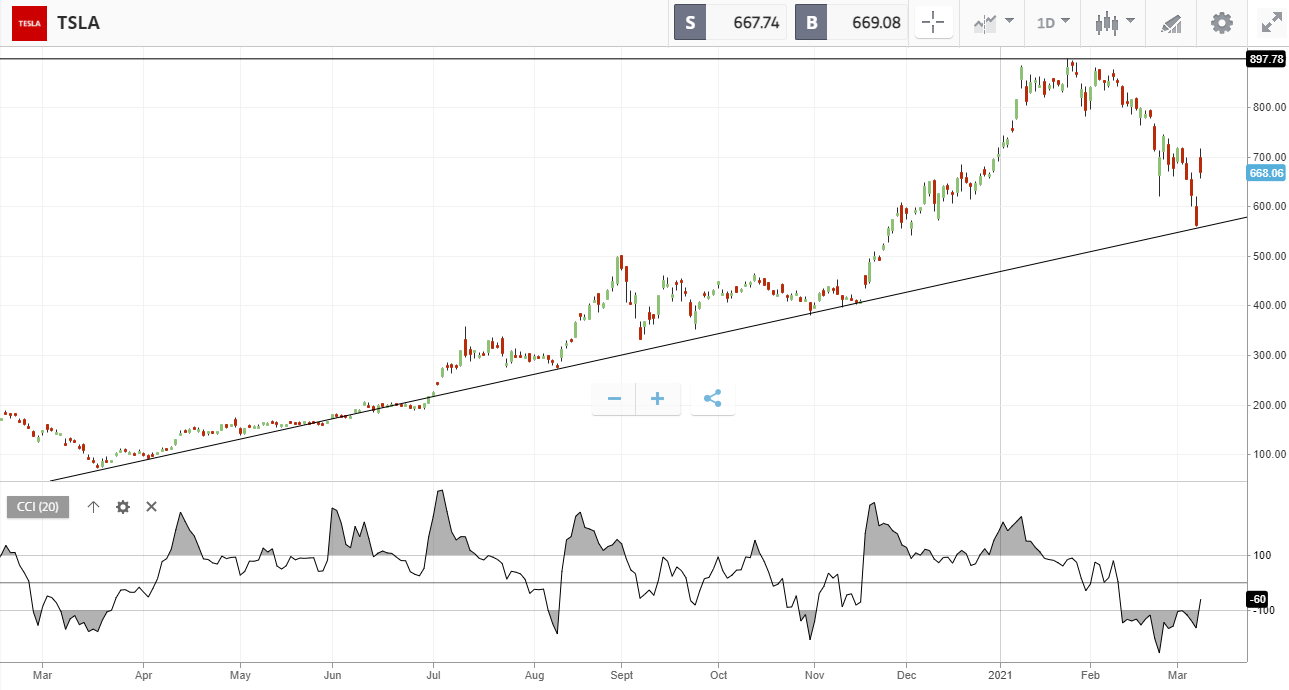Open the chart settings gear
Screen dimensions: 1289x690
click(1221, 22)
